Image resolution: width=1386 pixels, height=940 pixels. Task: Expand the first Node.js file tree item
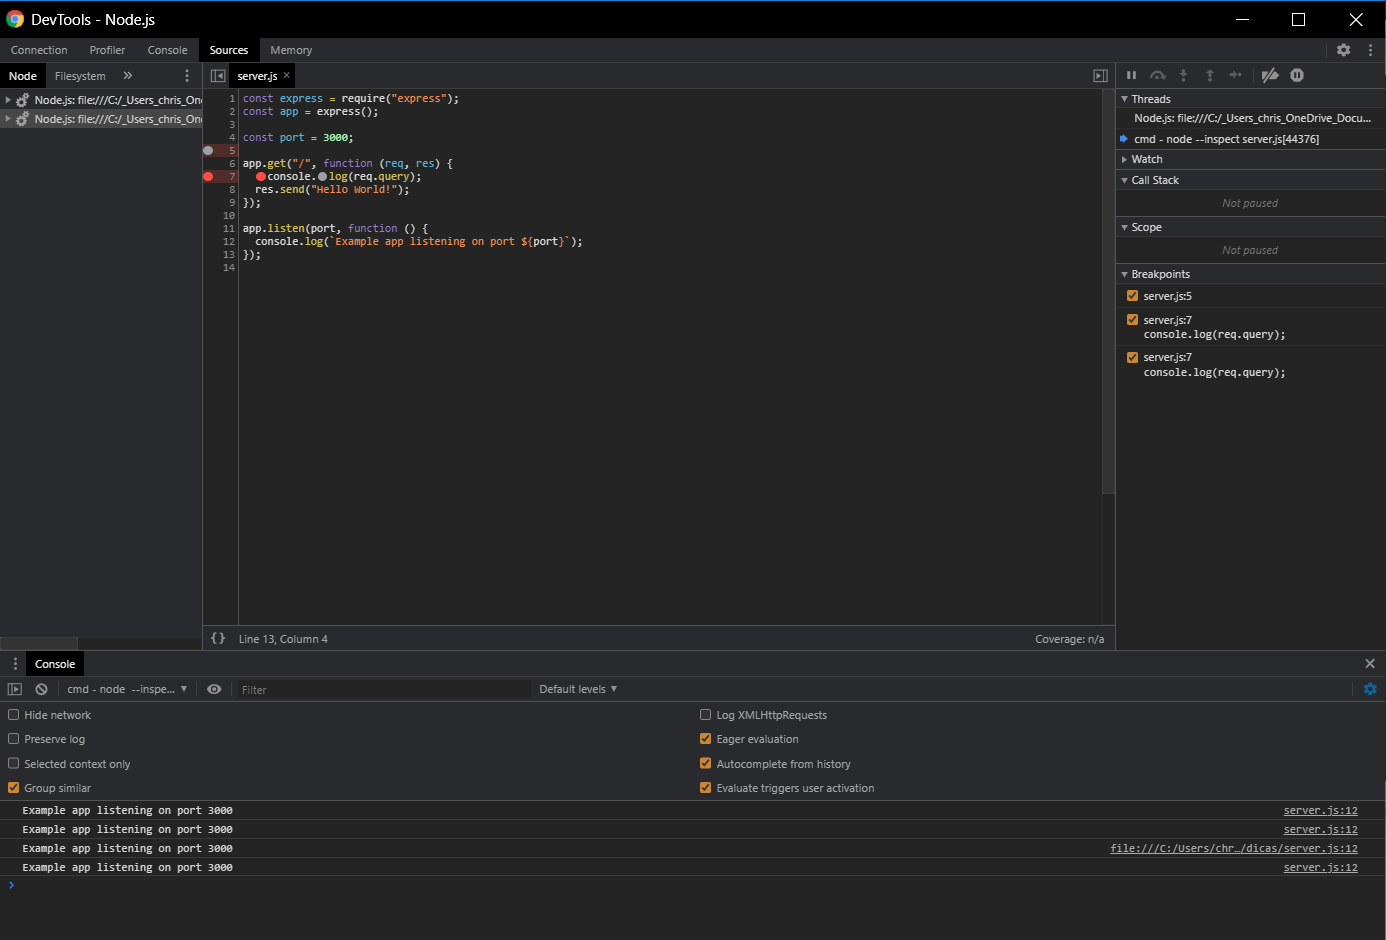(8, 100)
